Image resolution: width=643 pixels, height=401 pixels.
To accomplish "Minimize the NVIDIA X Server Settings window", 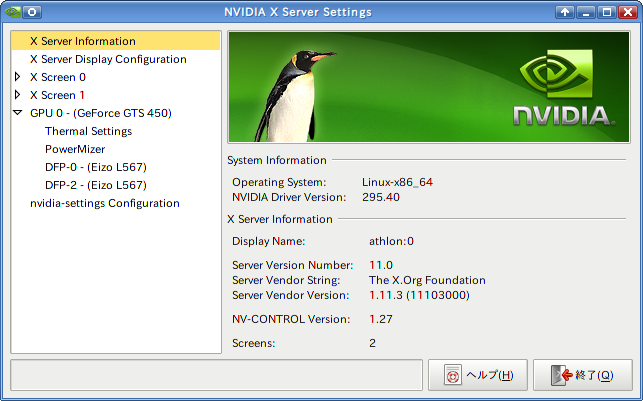I will tap(586, 12).
